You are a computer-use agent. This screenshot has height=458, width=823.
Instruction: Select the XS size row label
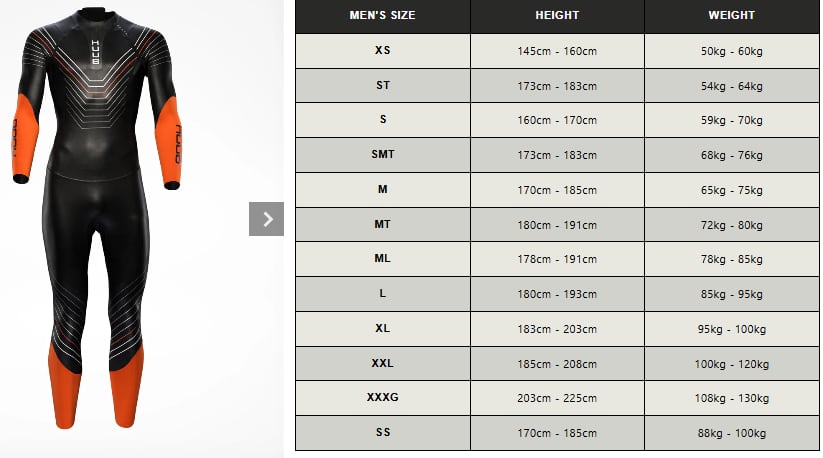click(x=382, y=50)
